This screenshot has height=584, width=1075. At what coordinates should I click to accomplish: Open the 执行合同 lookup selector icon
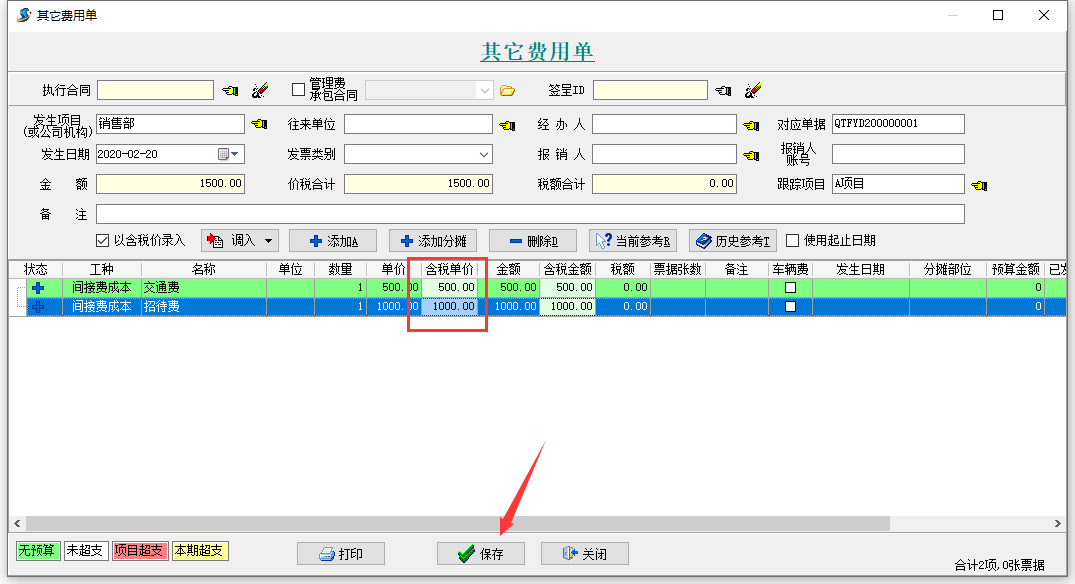pos(228,89)
